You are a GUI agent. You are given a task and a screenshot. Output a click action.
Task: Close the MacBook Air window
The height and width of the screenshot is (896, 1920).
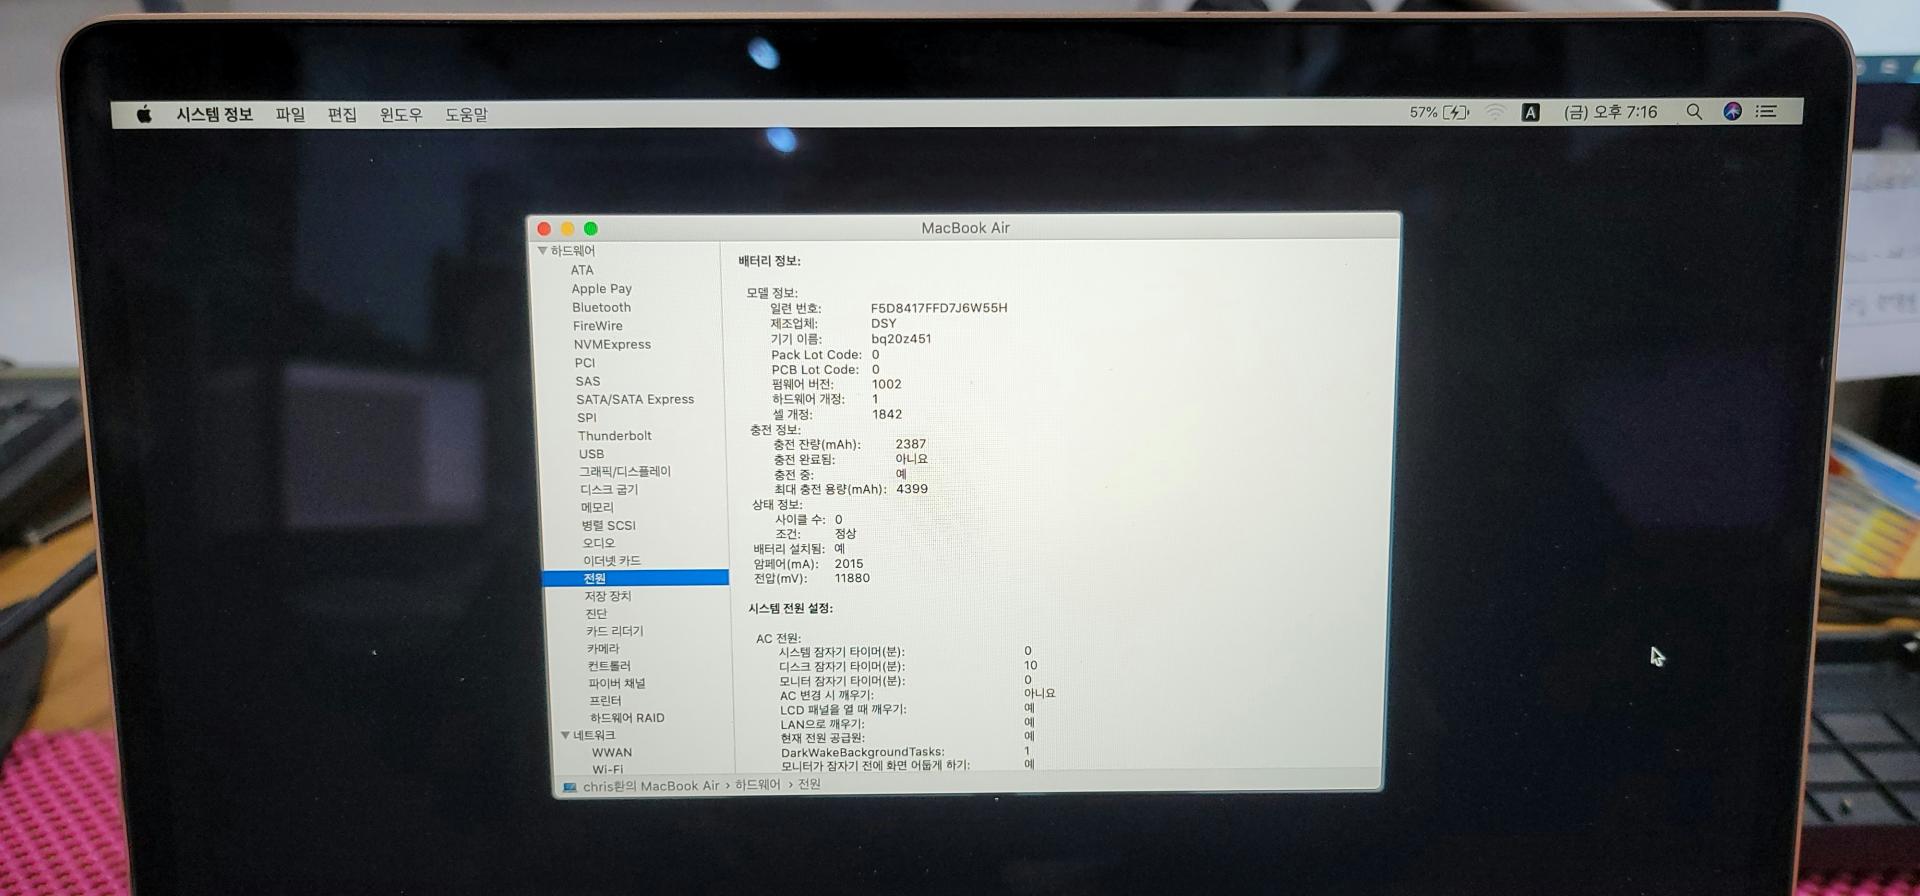click(544, 229)
